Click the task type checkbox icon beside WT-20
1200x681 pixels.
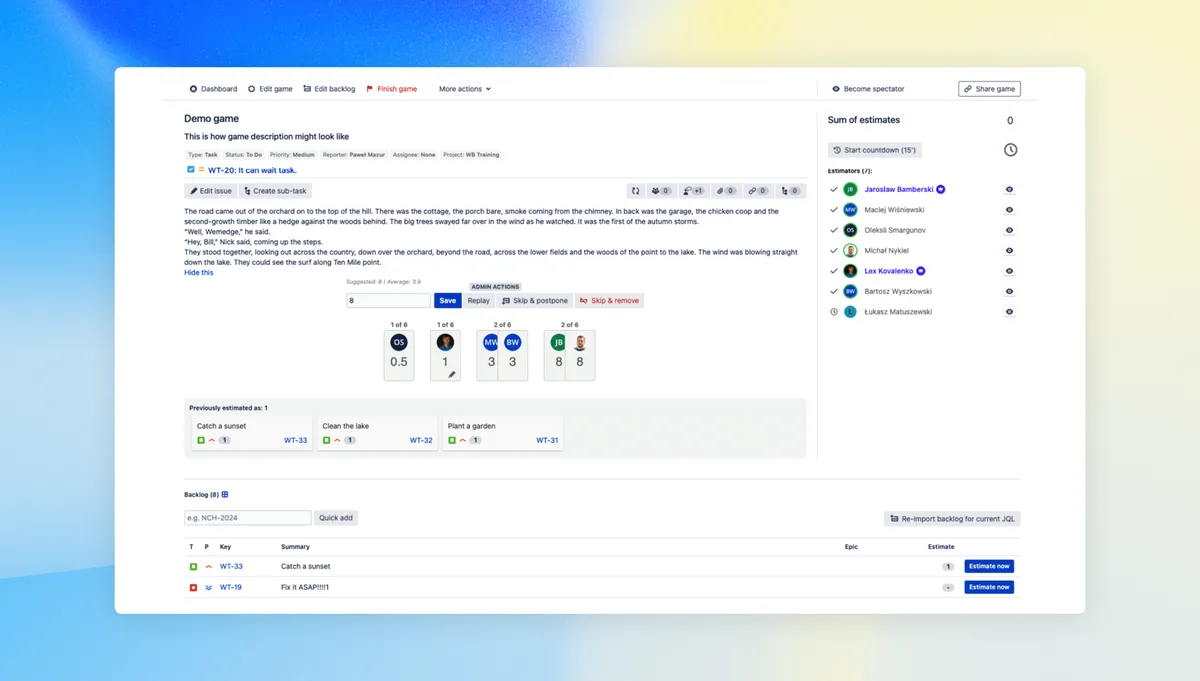[x=191, y=170]
